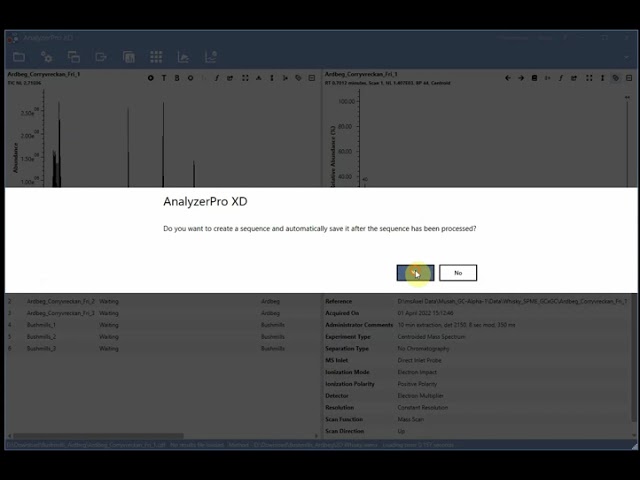Viewport: 640px width, 480px height.
Task: Go to next scan with the right arrow
Action: click(521, 78)
